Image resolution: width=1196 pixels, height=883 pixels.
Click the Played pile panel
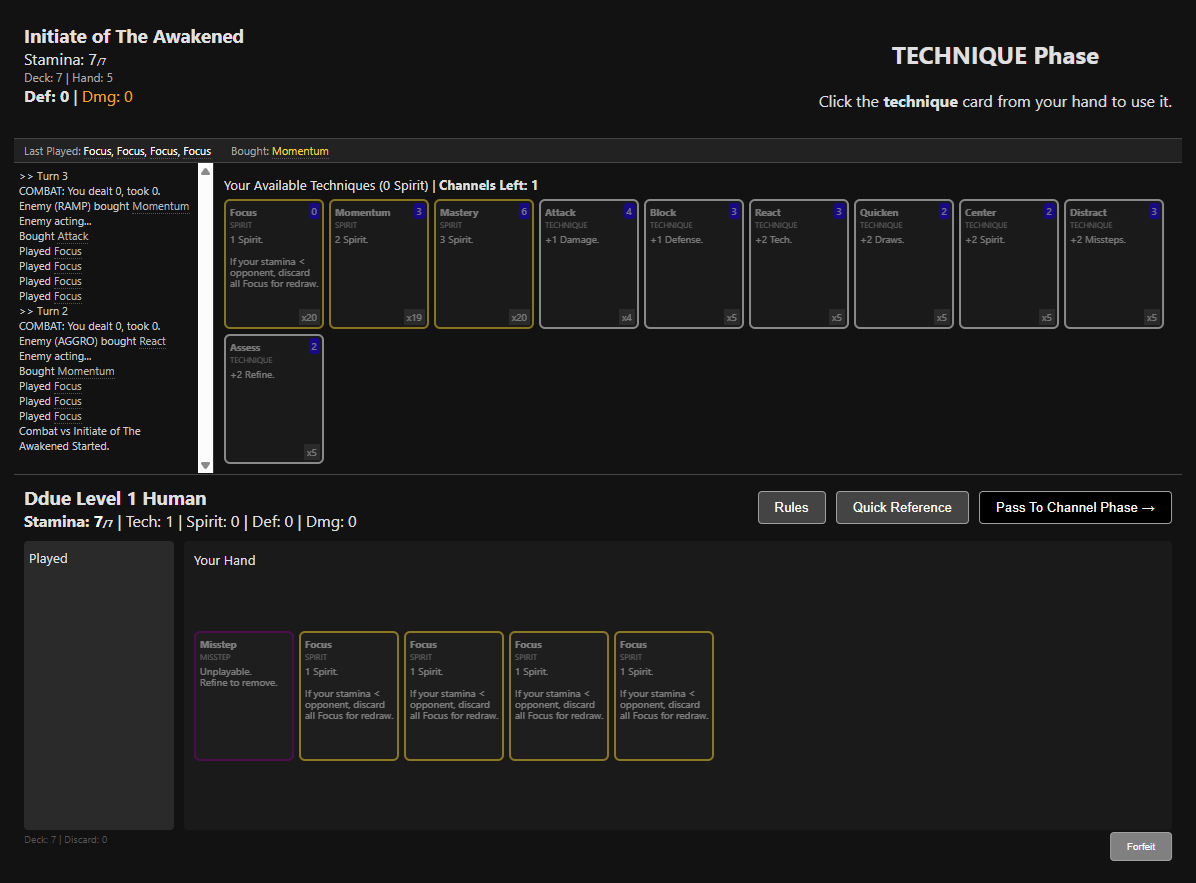coord(99,686)
